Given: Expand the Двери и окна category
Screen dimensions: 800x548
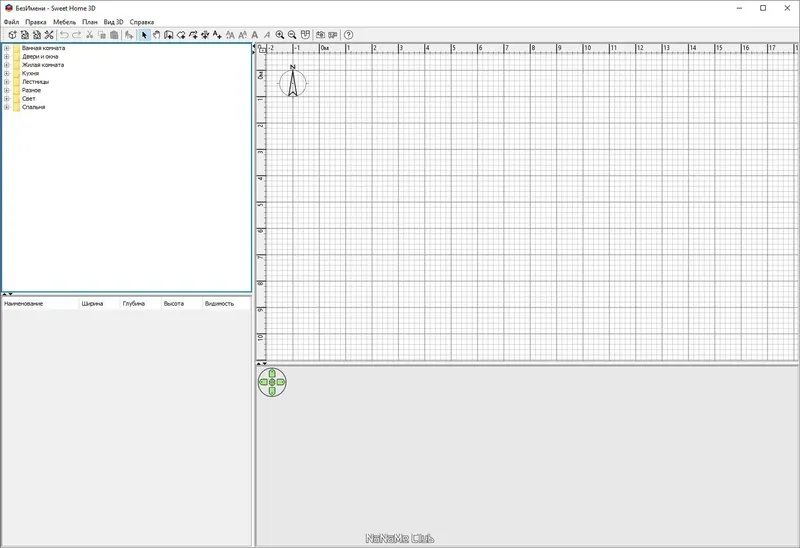Looking at the screenshot, I should 7,57.
